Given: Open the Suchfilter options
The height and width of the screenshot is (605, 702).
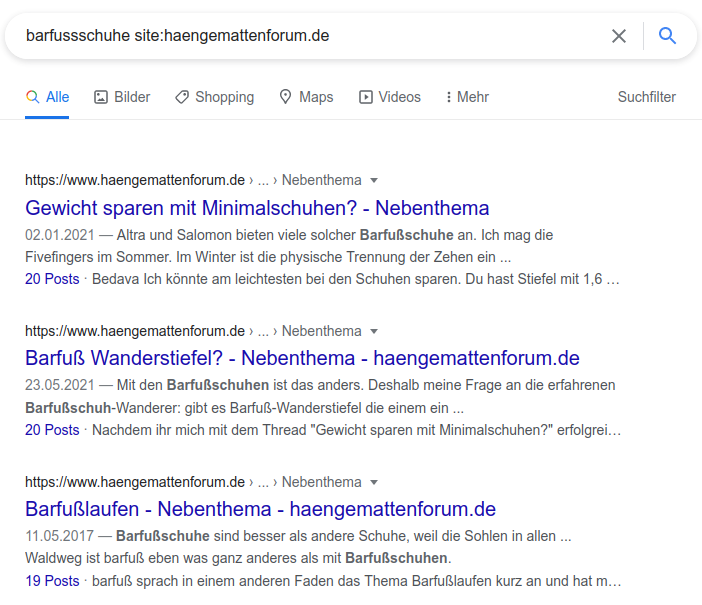Looking at the screenshot, I should pos(646,97).
